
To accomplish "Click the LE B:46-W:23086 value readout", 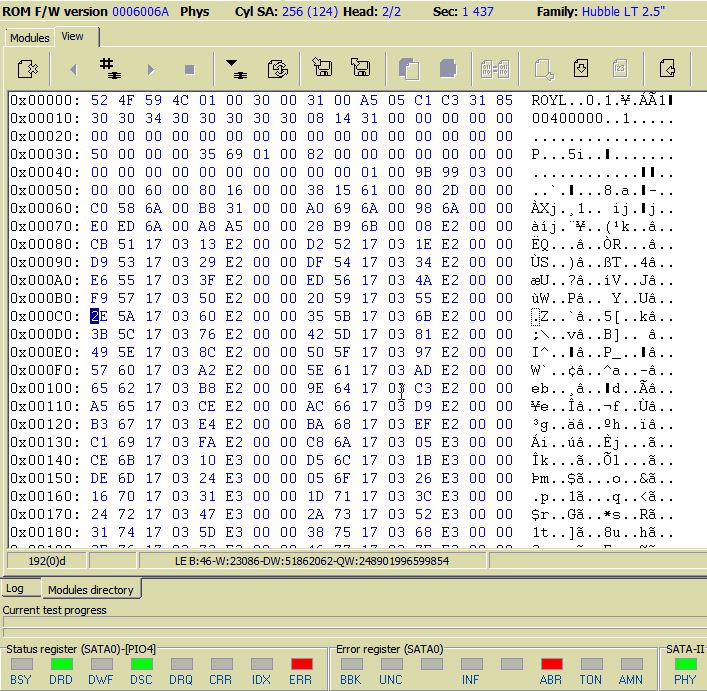I will (312, 561).
